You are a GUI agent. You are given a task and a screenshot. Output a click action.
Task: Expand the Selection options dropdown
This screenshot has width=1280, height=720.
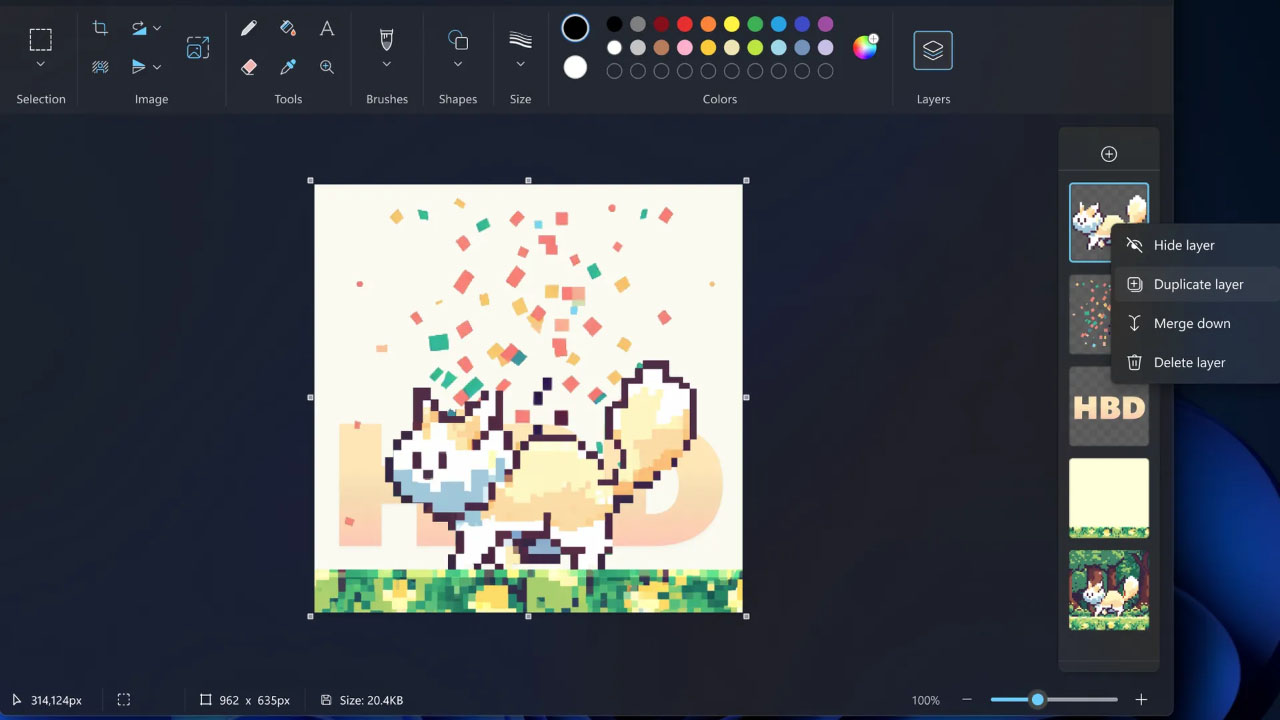point(40,64)
